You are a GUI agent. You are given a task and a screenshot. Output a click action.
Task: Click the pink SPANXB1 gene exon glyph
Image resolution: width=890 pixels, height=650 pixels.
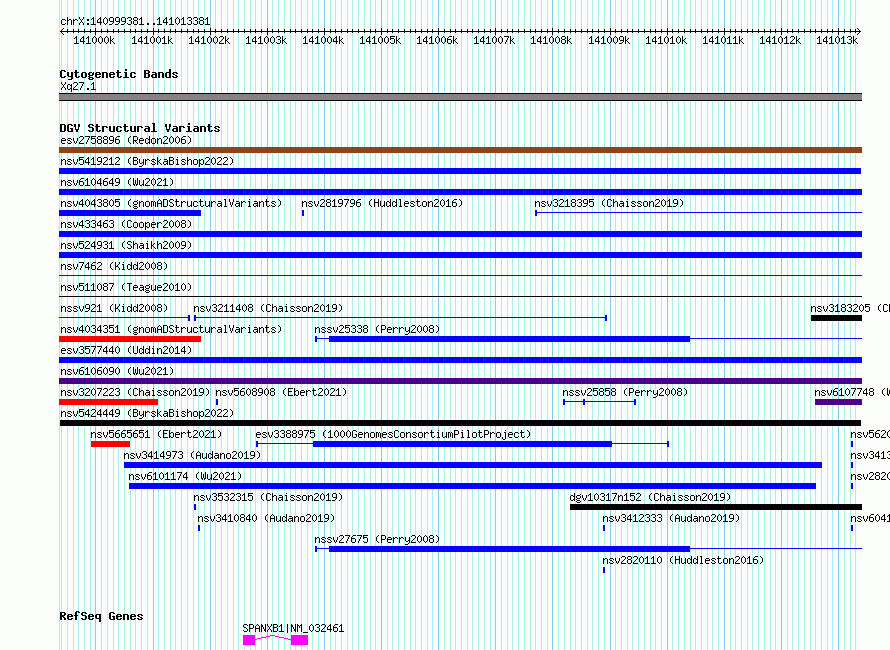275,640
